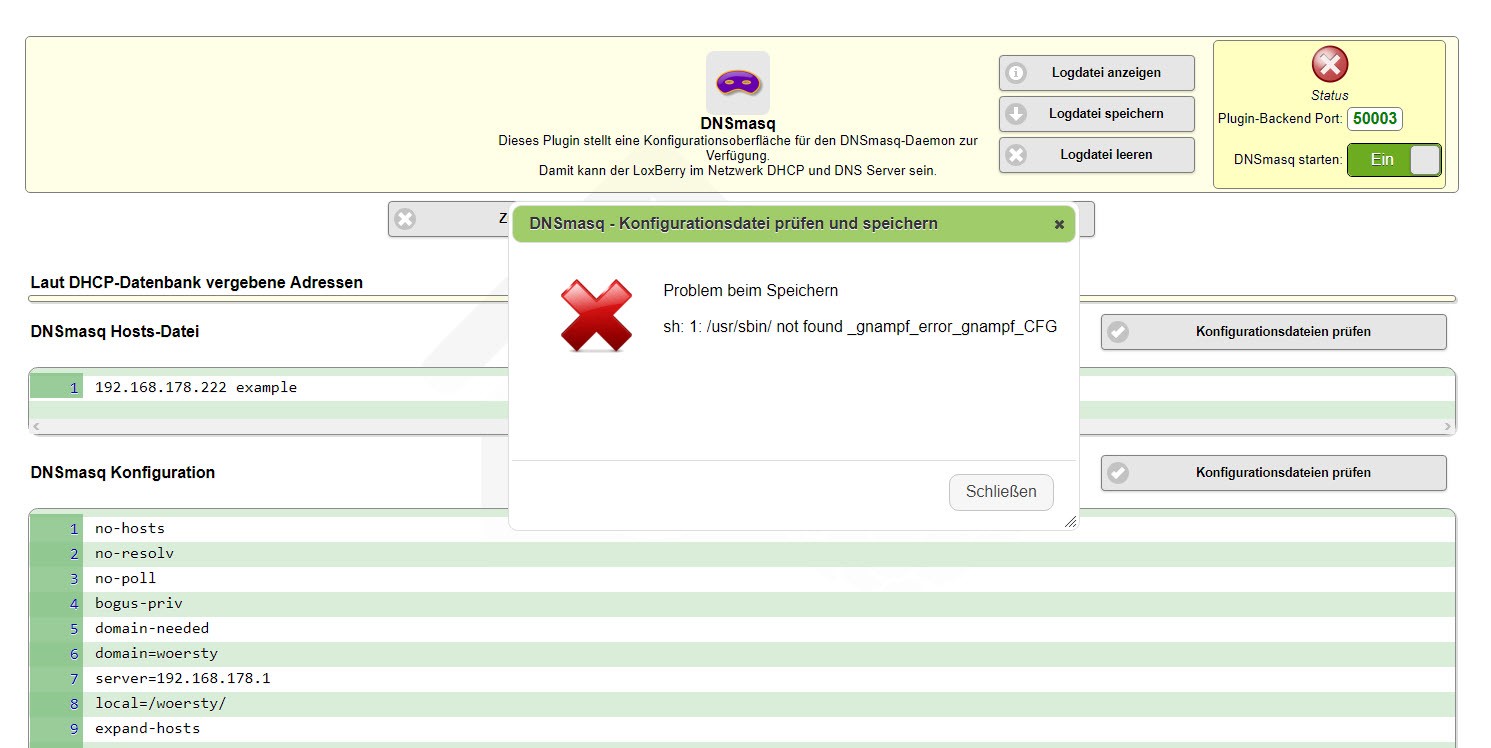The height and width of the screenshot is (748, 1491).
Task: Click the Laut DHCP-Datenbank vergebene Adressen heading
Action: click(x=197, y=282)
